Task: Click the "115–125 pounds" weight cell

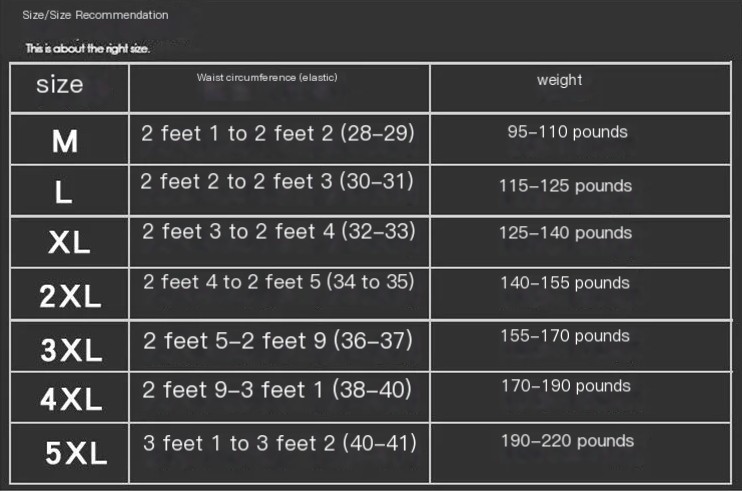Action: (565, 185)
